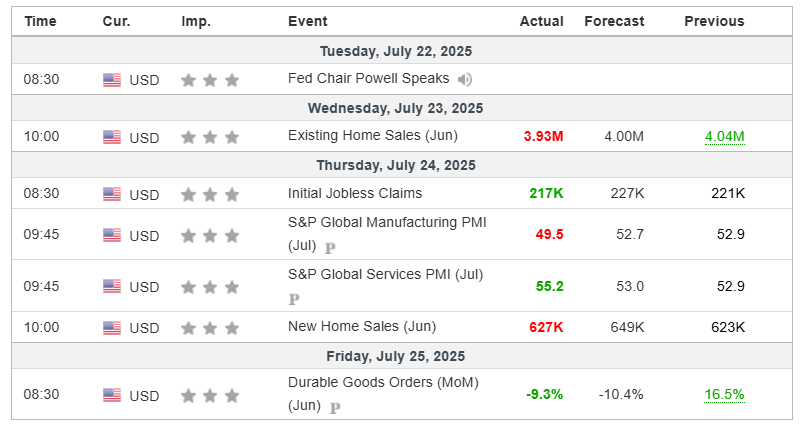Image resolution: width=805 pixels, height=430 pixels.
Task: Click the US flag in the Existing Home Sales row
Action: tap(112, 137)
